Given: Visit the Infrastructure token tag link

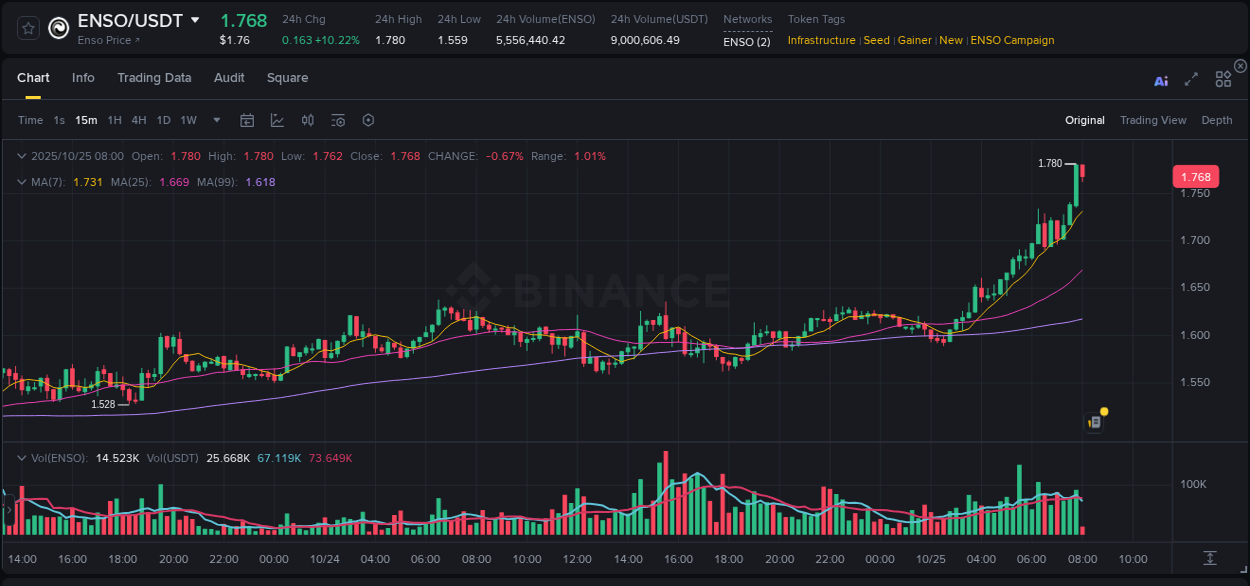Looking at the screenshot, I should click(x=824, y=41).
